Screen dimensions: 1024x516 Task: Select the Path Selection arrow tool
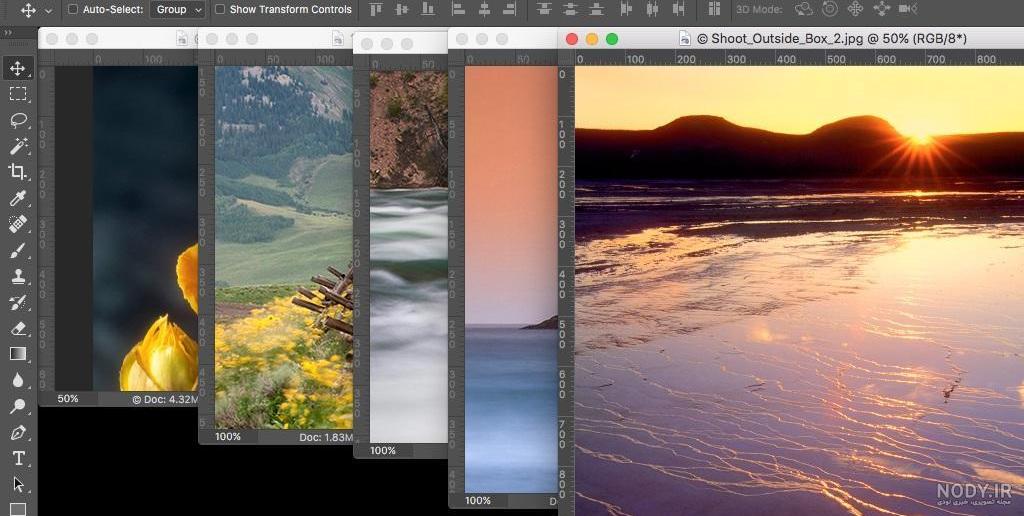(x=18, y=485)
